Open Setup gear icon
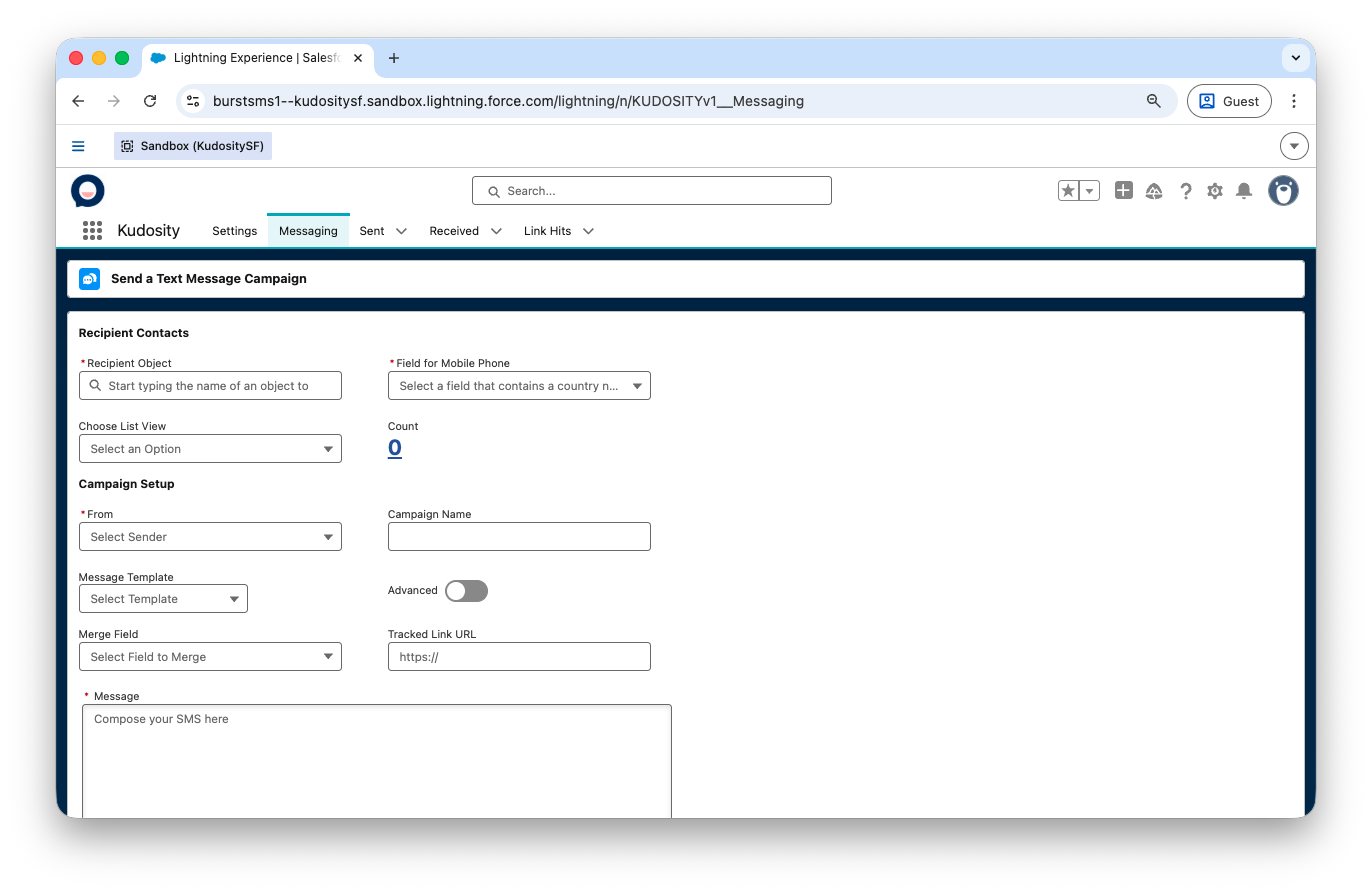Image resolution: width=1372 pixels, height=892 pixels. click(x=1214, y=191)
